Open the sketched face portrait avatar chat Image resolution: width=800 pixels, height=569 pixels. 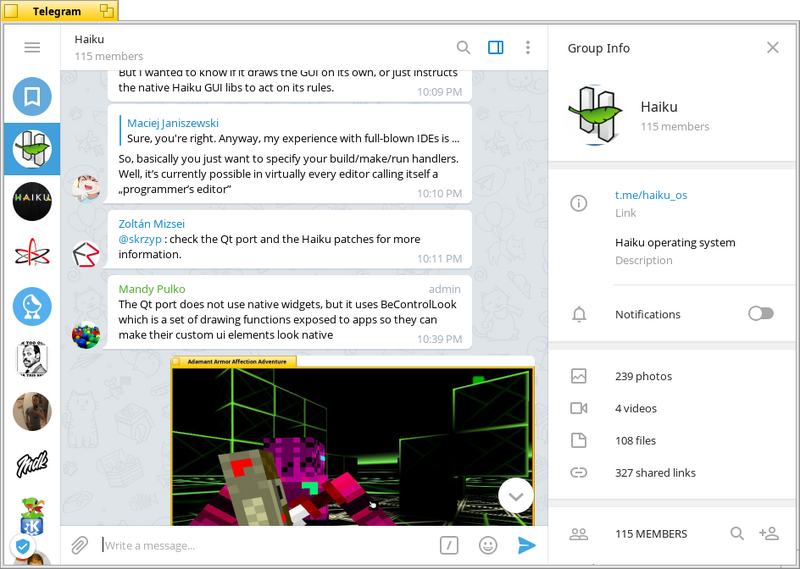(32, 359)
